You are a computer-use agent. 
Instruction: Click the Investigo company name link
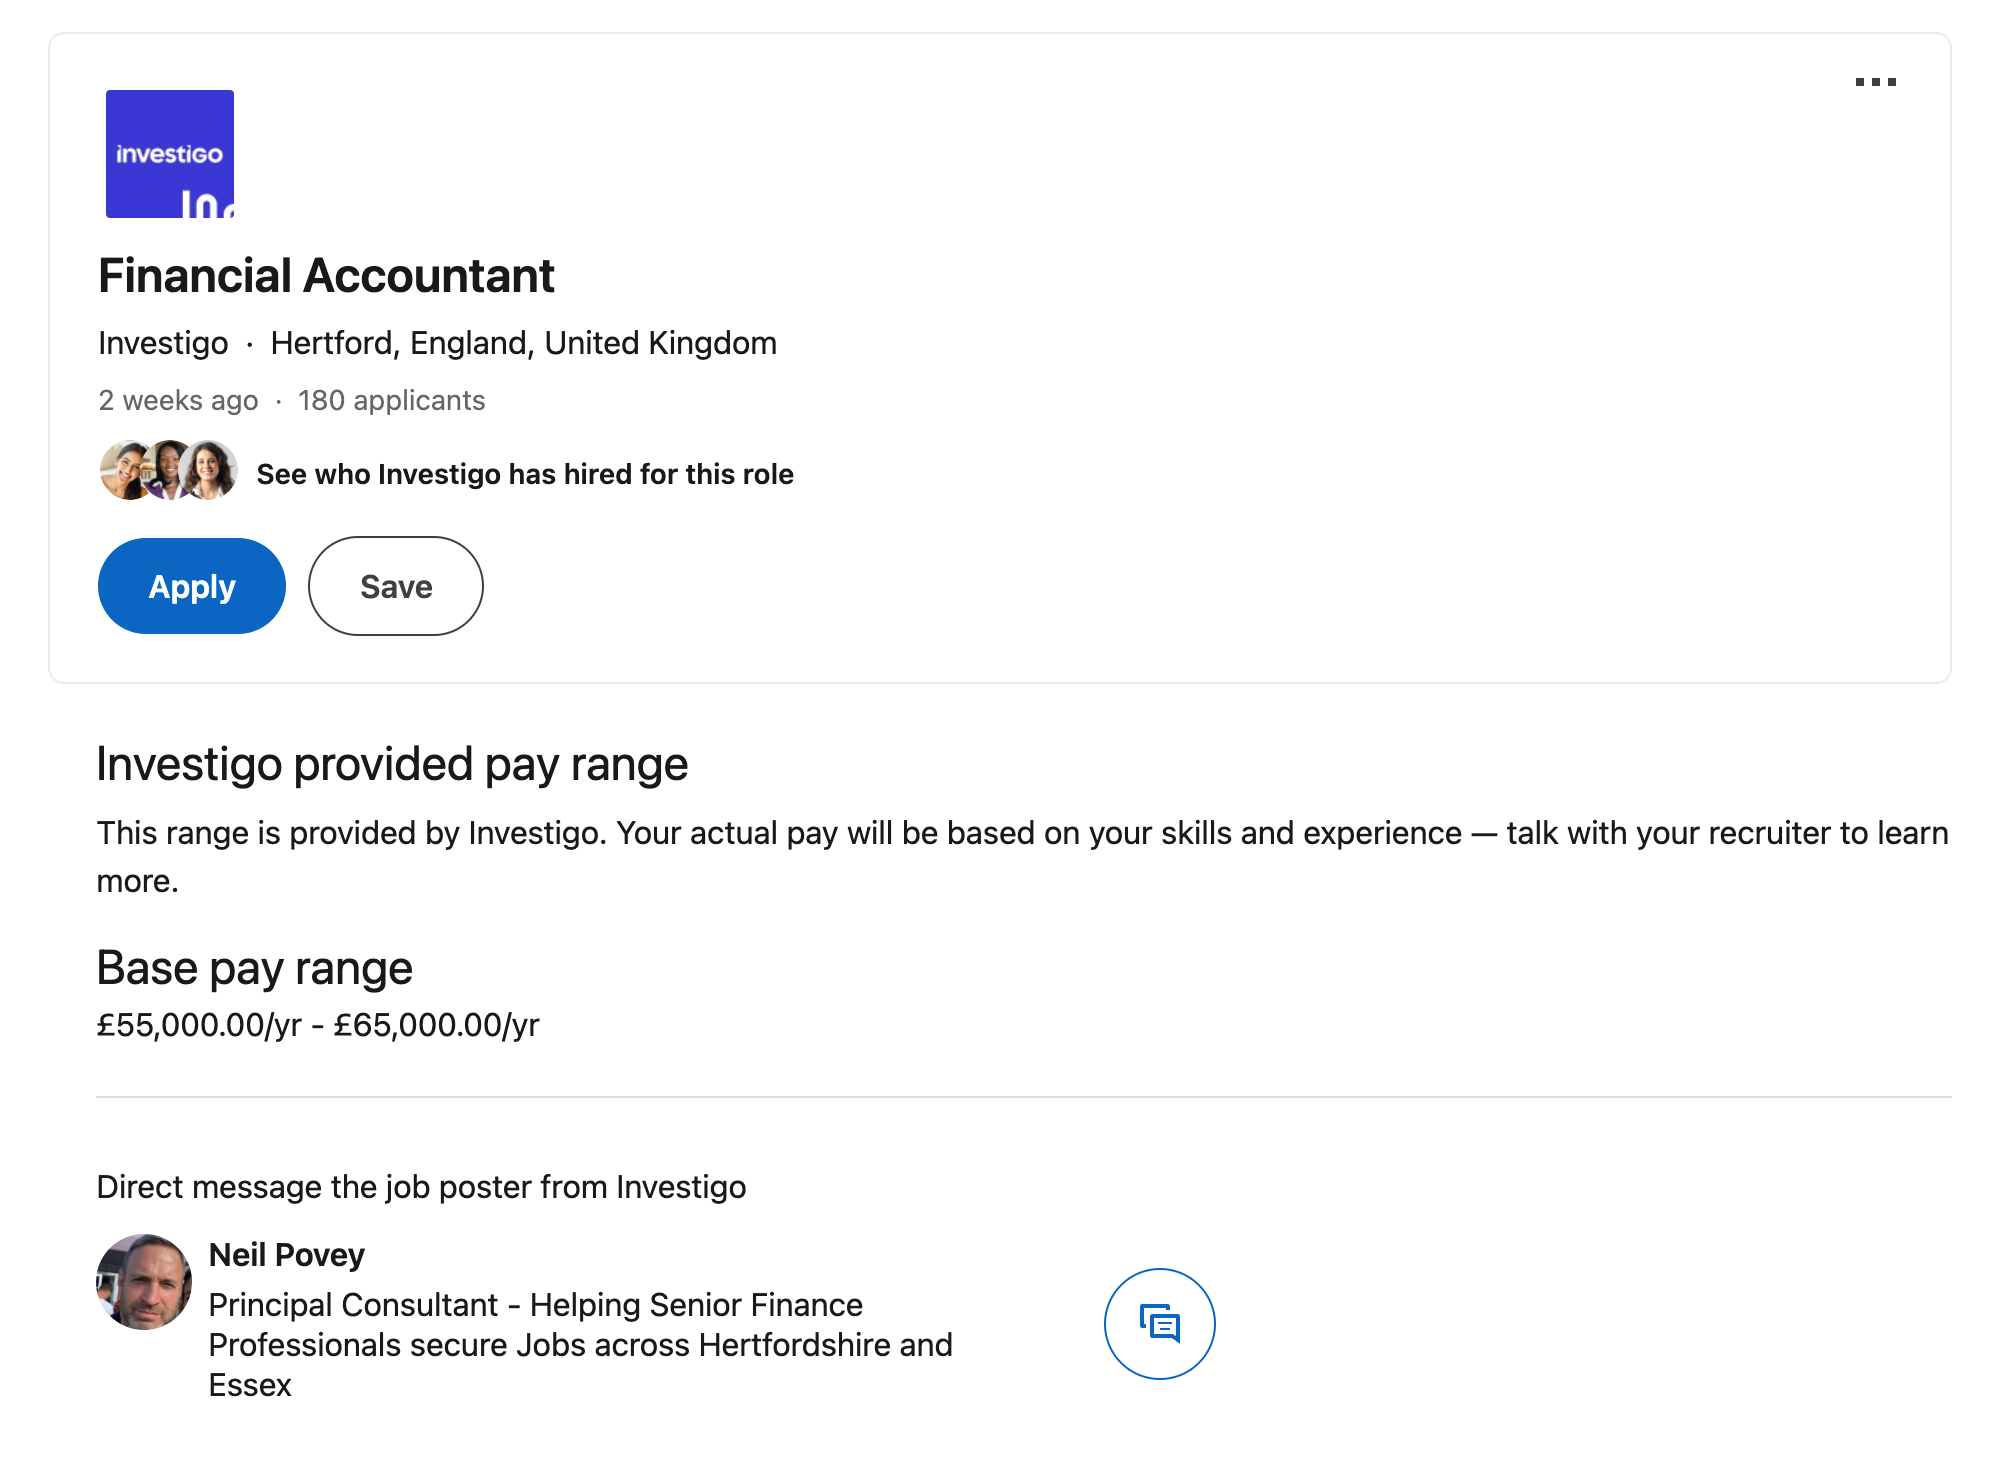pos(163,343)
